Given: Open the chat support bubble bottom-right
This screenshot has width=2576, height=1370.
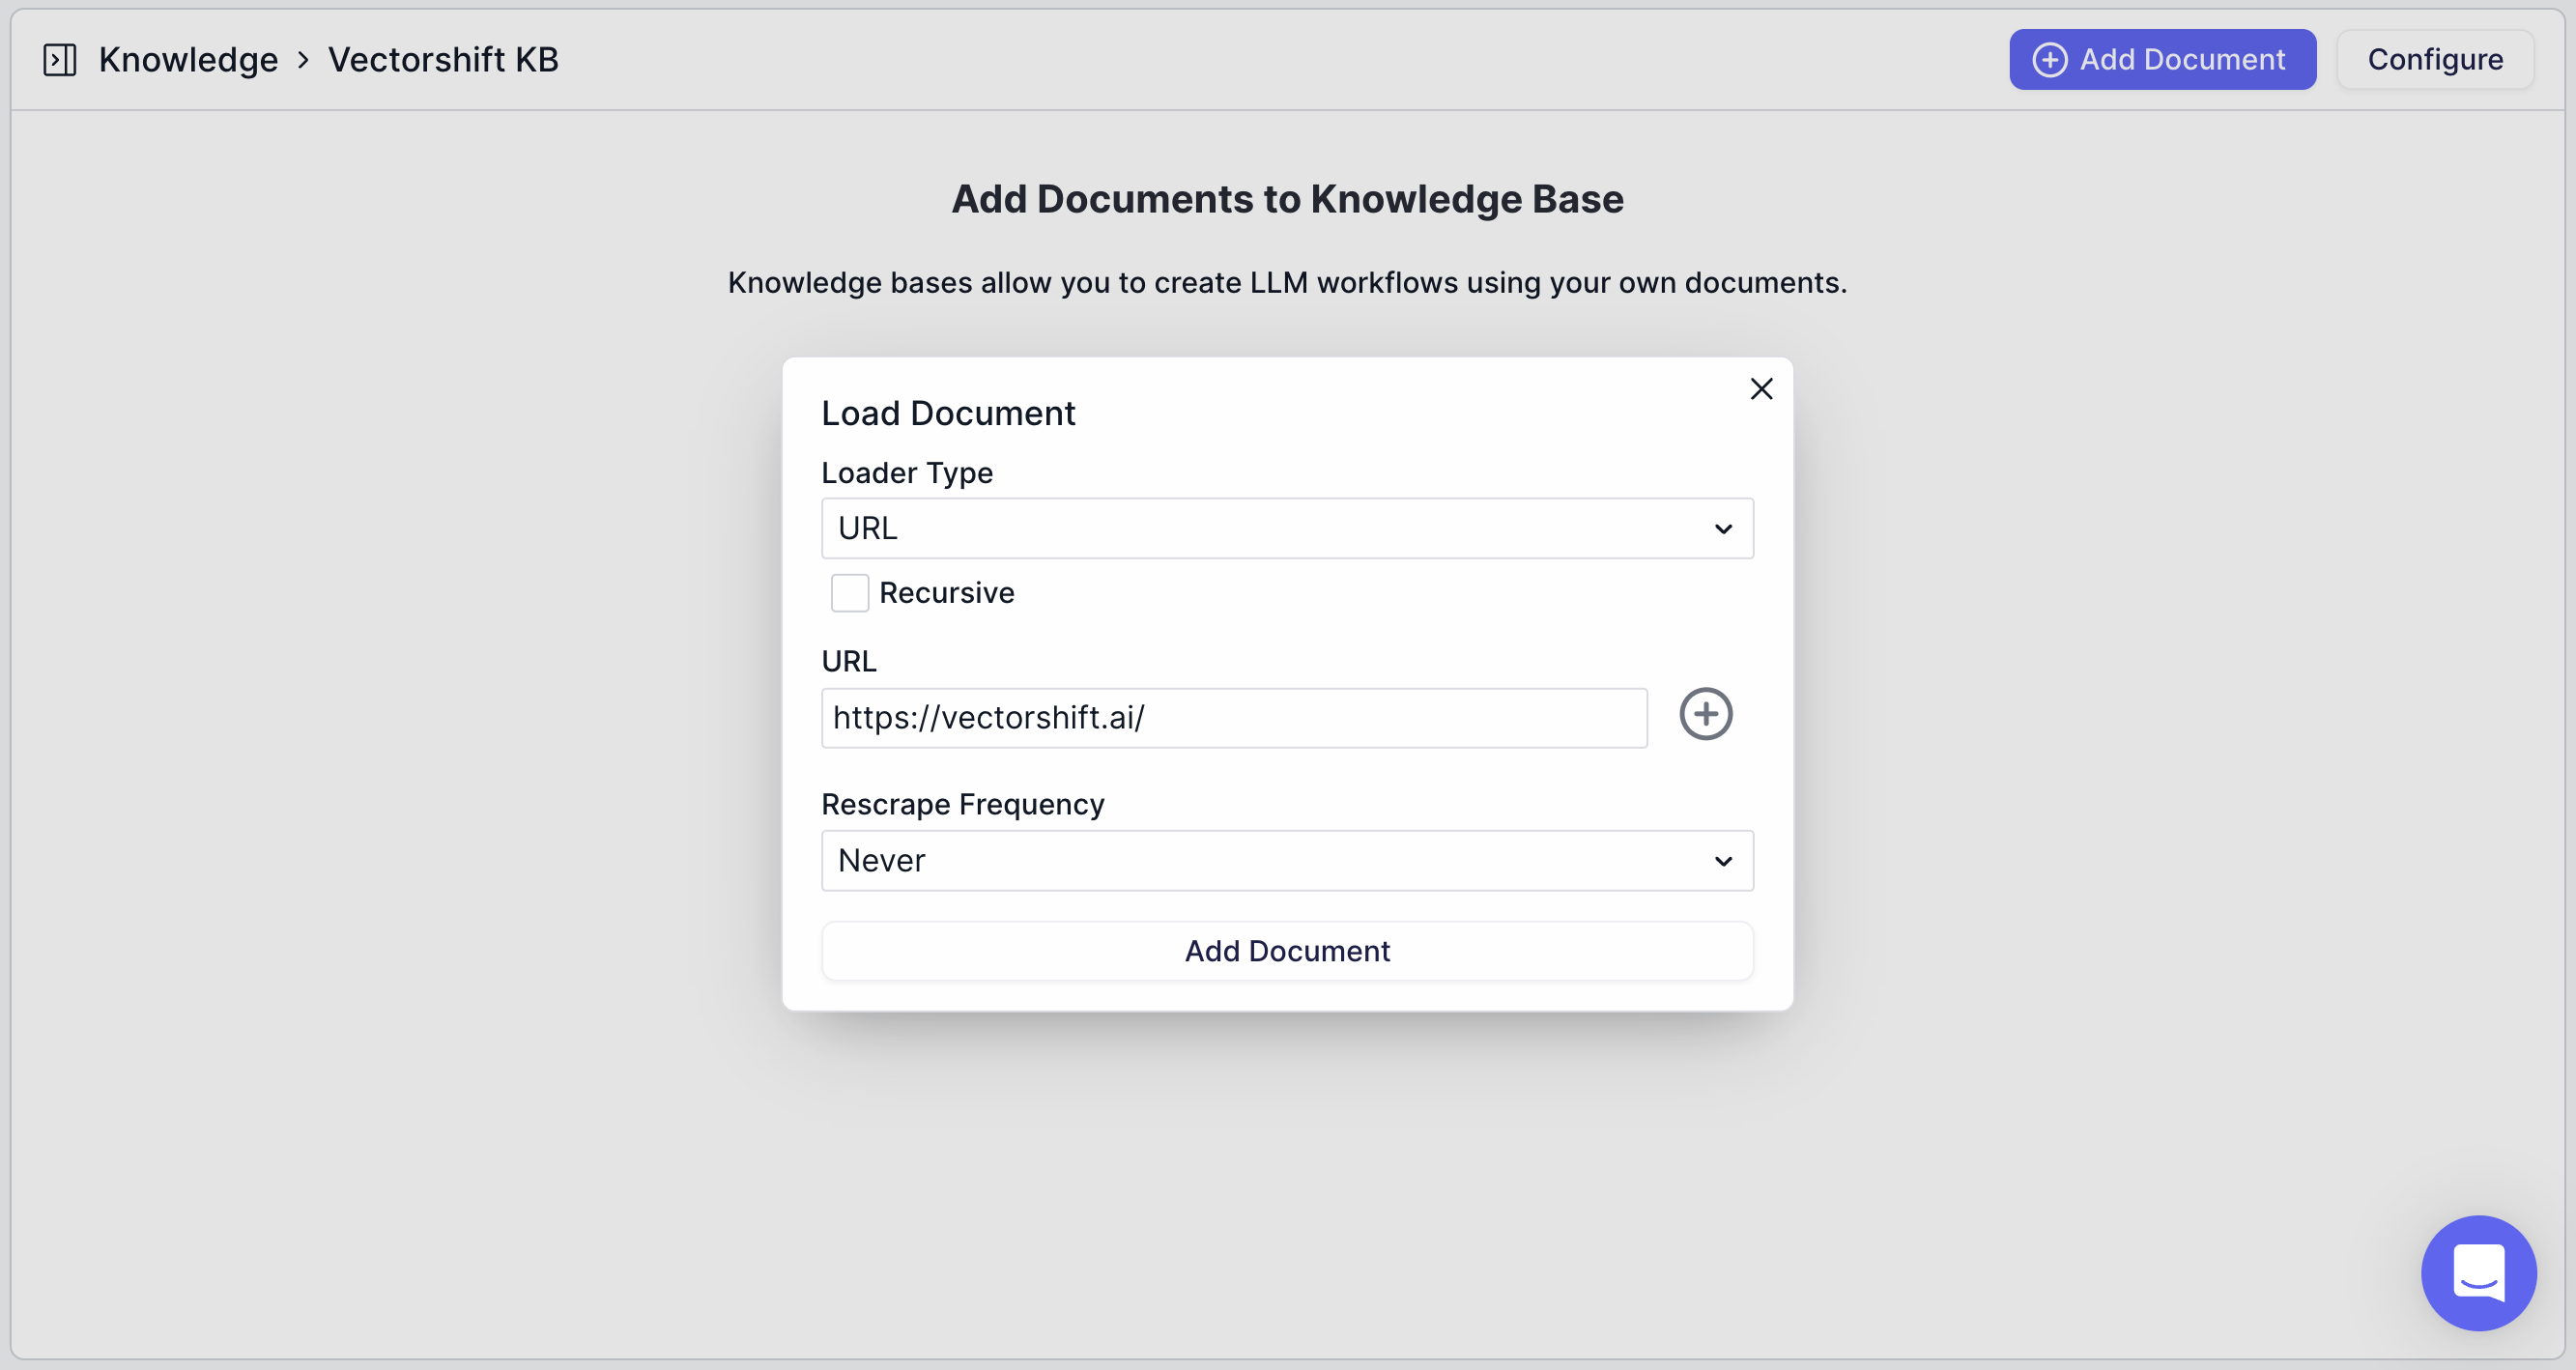Looking at the screenshot, I should (2478, 1272).
